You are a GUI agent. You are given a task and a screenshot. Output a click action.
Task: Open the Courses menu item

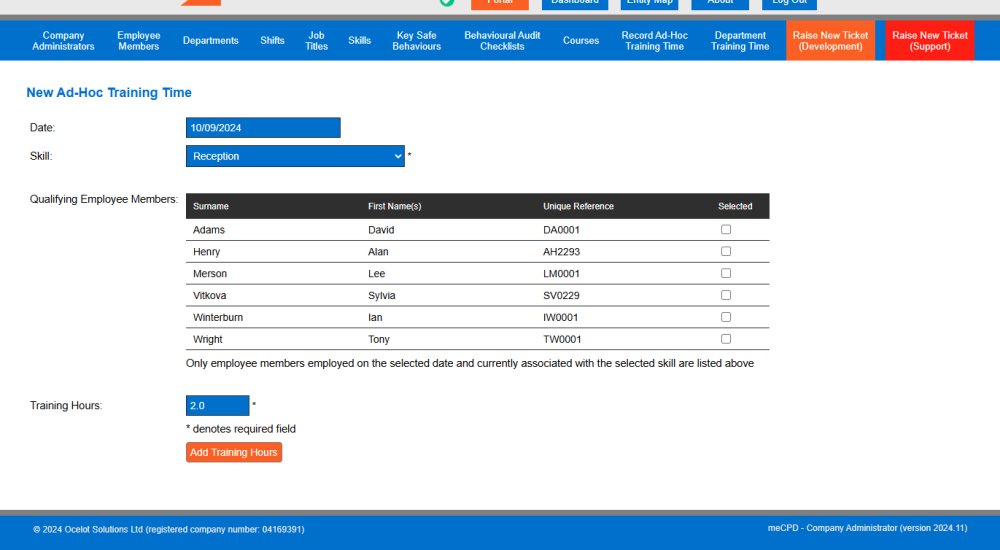click(x=581, y=41)
